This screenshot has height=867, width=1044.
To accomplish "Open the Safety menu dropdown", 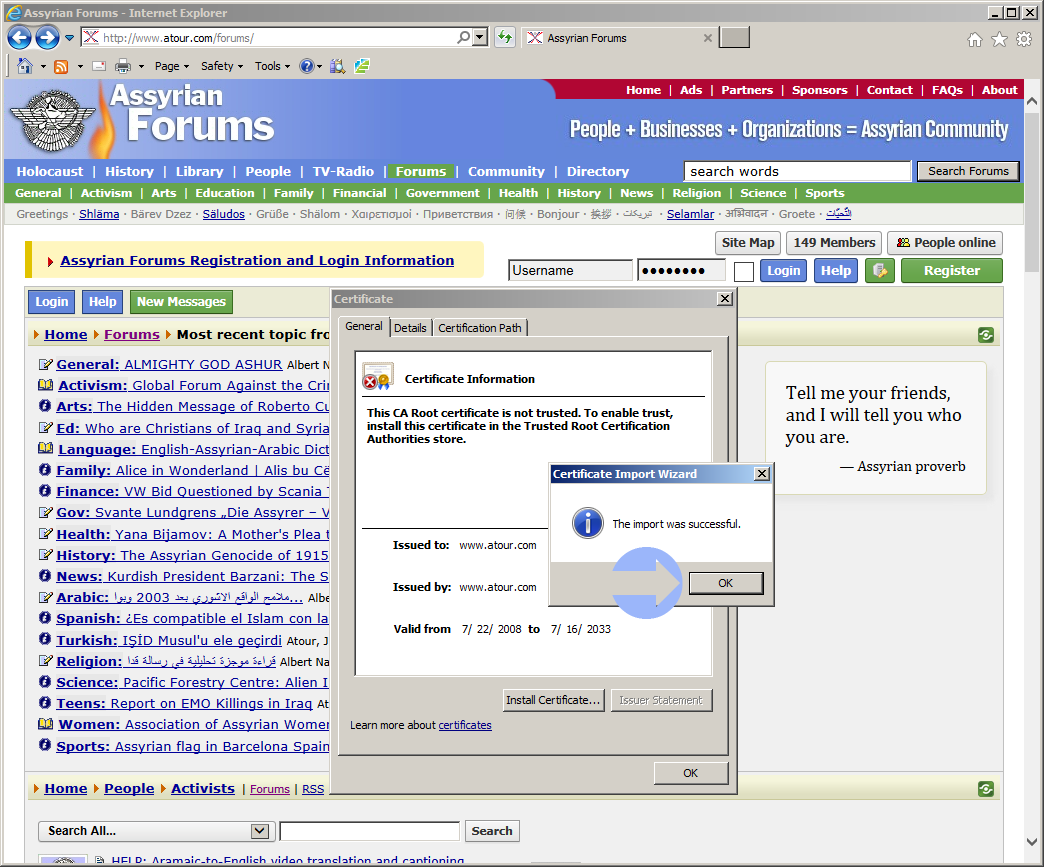I will tap(222, 66).
